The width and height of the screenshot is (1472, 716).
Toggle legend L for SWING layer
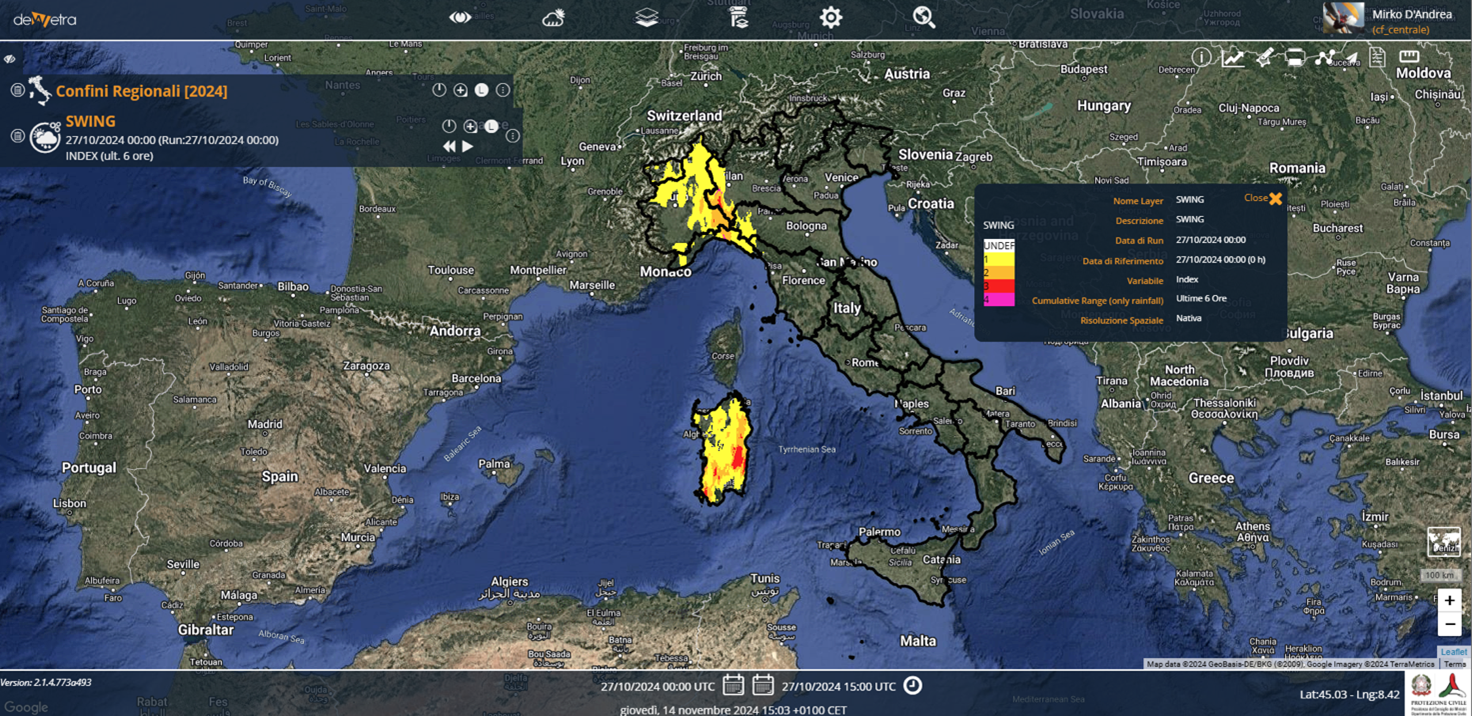492,126
